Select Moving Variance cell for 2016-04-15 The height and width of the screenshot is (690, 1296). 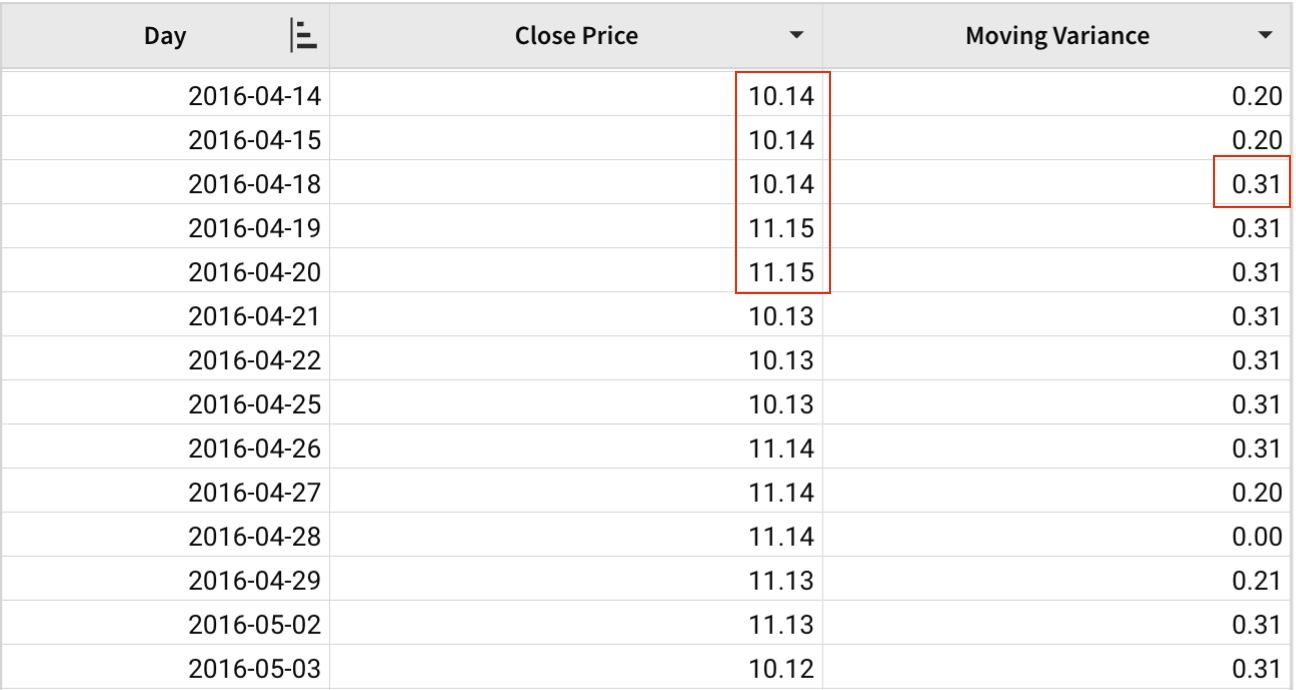click(1257, 141)
